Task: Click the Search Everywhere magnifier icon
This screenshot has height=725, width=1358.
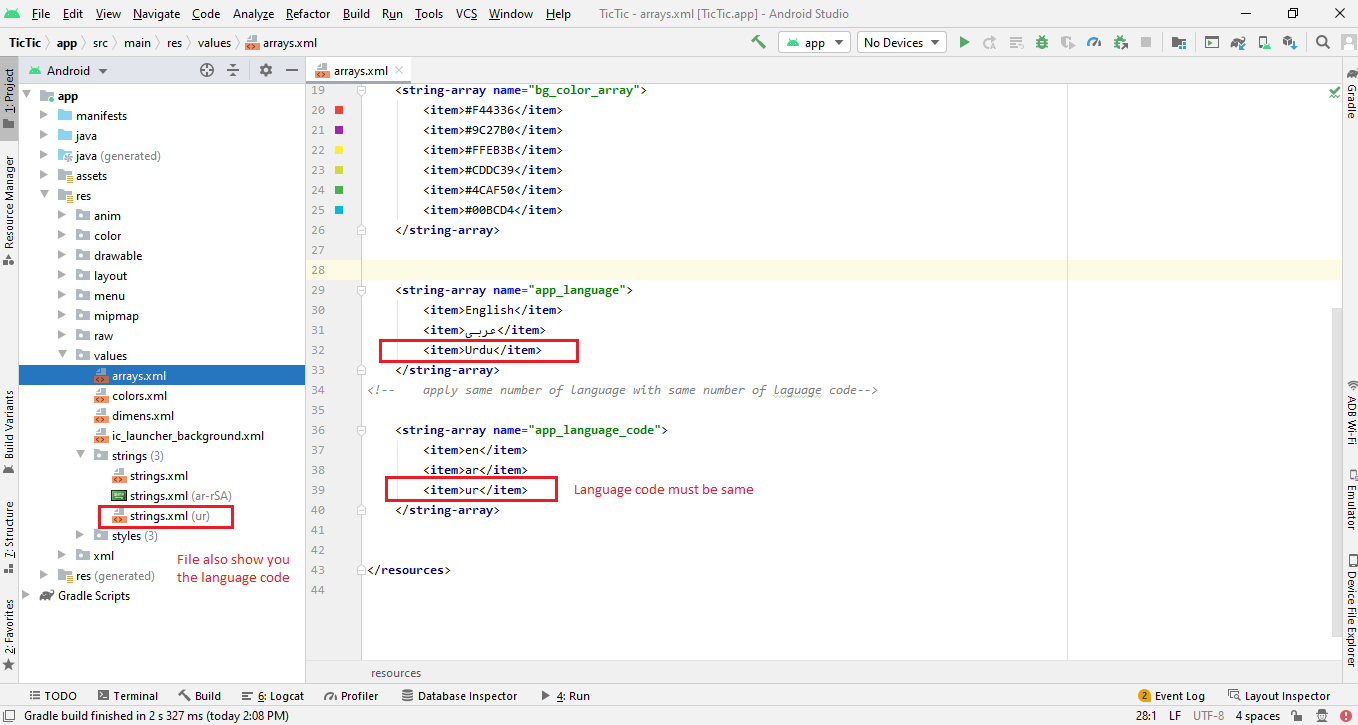Action: click(1322, 43)
